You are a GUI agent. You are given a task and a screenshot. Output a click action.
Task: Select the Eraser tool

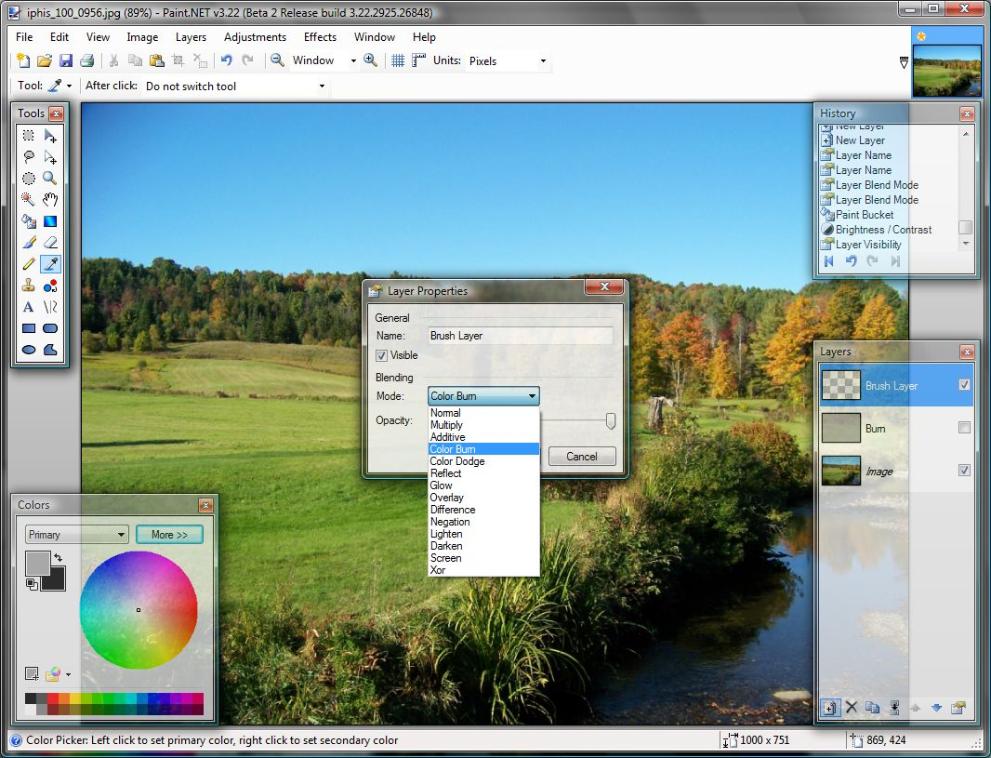[x=50, y=242]
